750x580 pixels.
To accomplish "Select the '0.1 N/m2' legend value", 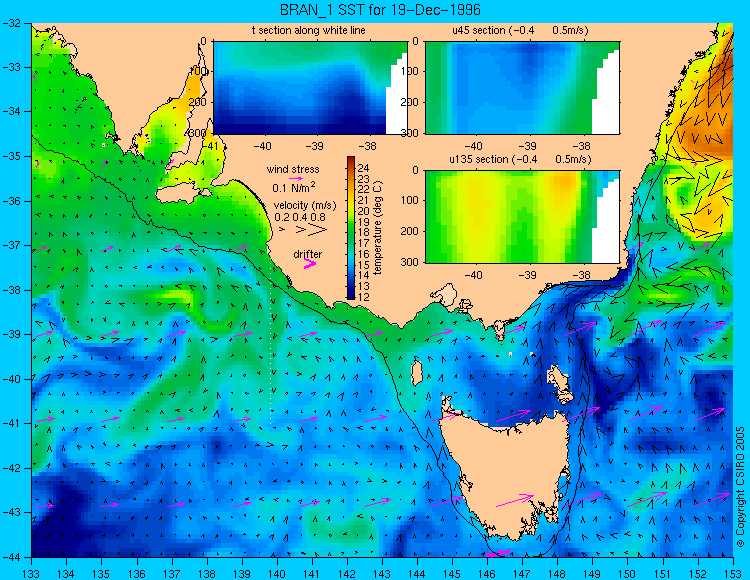I will tap(294, 187).
